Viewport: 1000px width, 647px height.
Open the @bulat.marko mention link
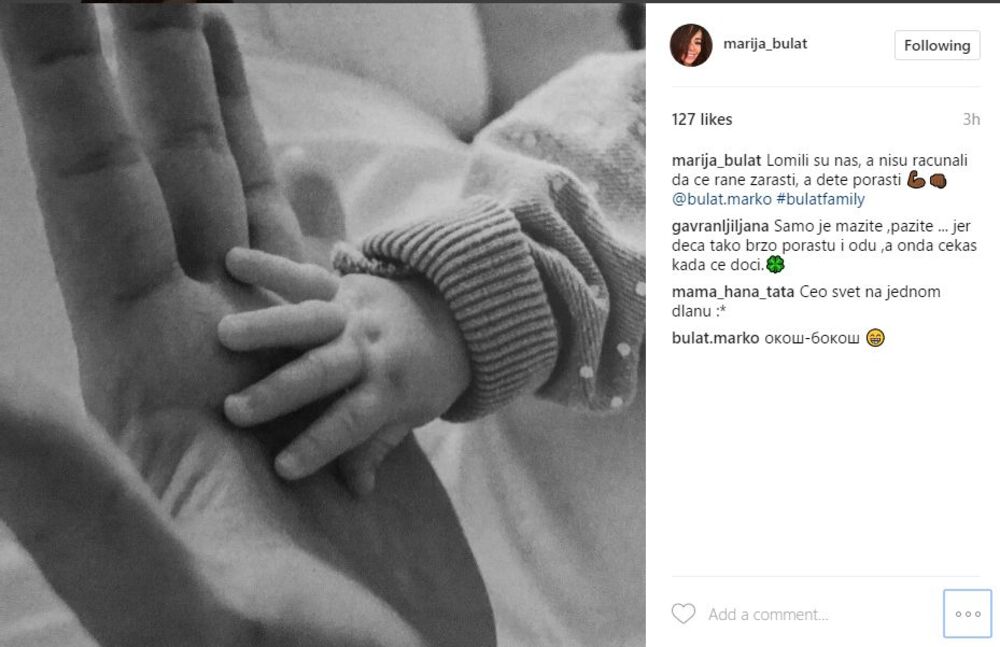click(x=721, y=199)
